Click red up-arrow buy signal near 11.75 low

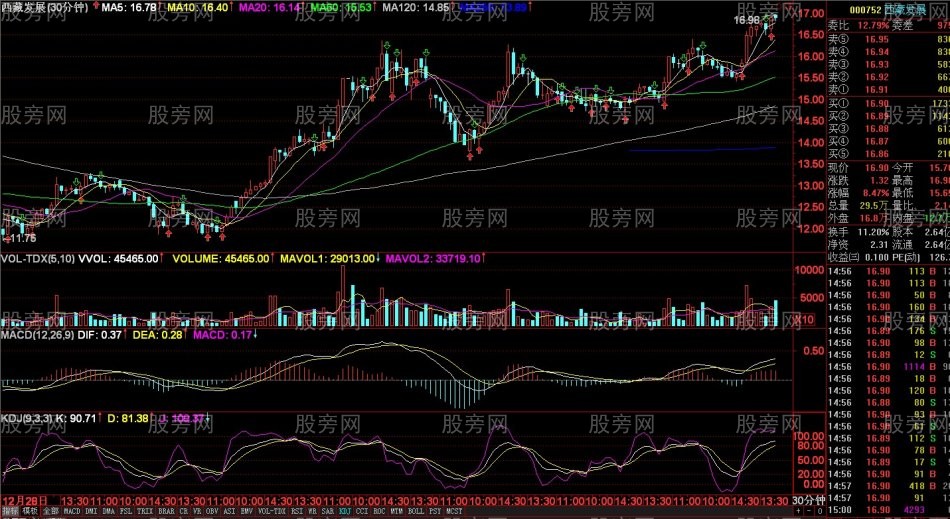point(7,240)
